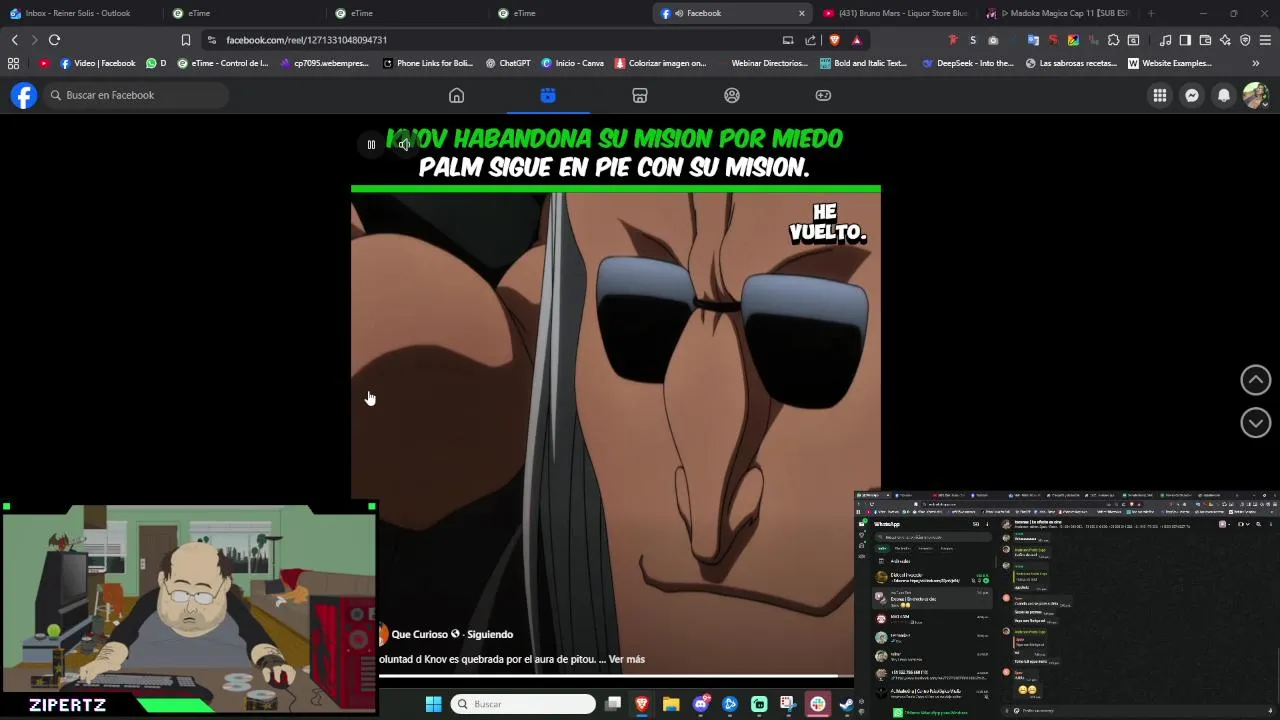
Task: Switch to the Inbox - Reiner Solis - Outlook tab
Action: click(78, 13)
